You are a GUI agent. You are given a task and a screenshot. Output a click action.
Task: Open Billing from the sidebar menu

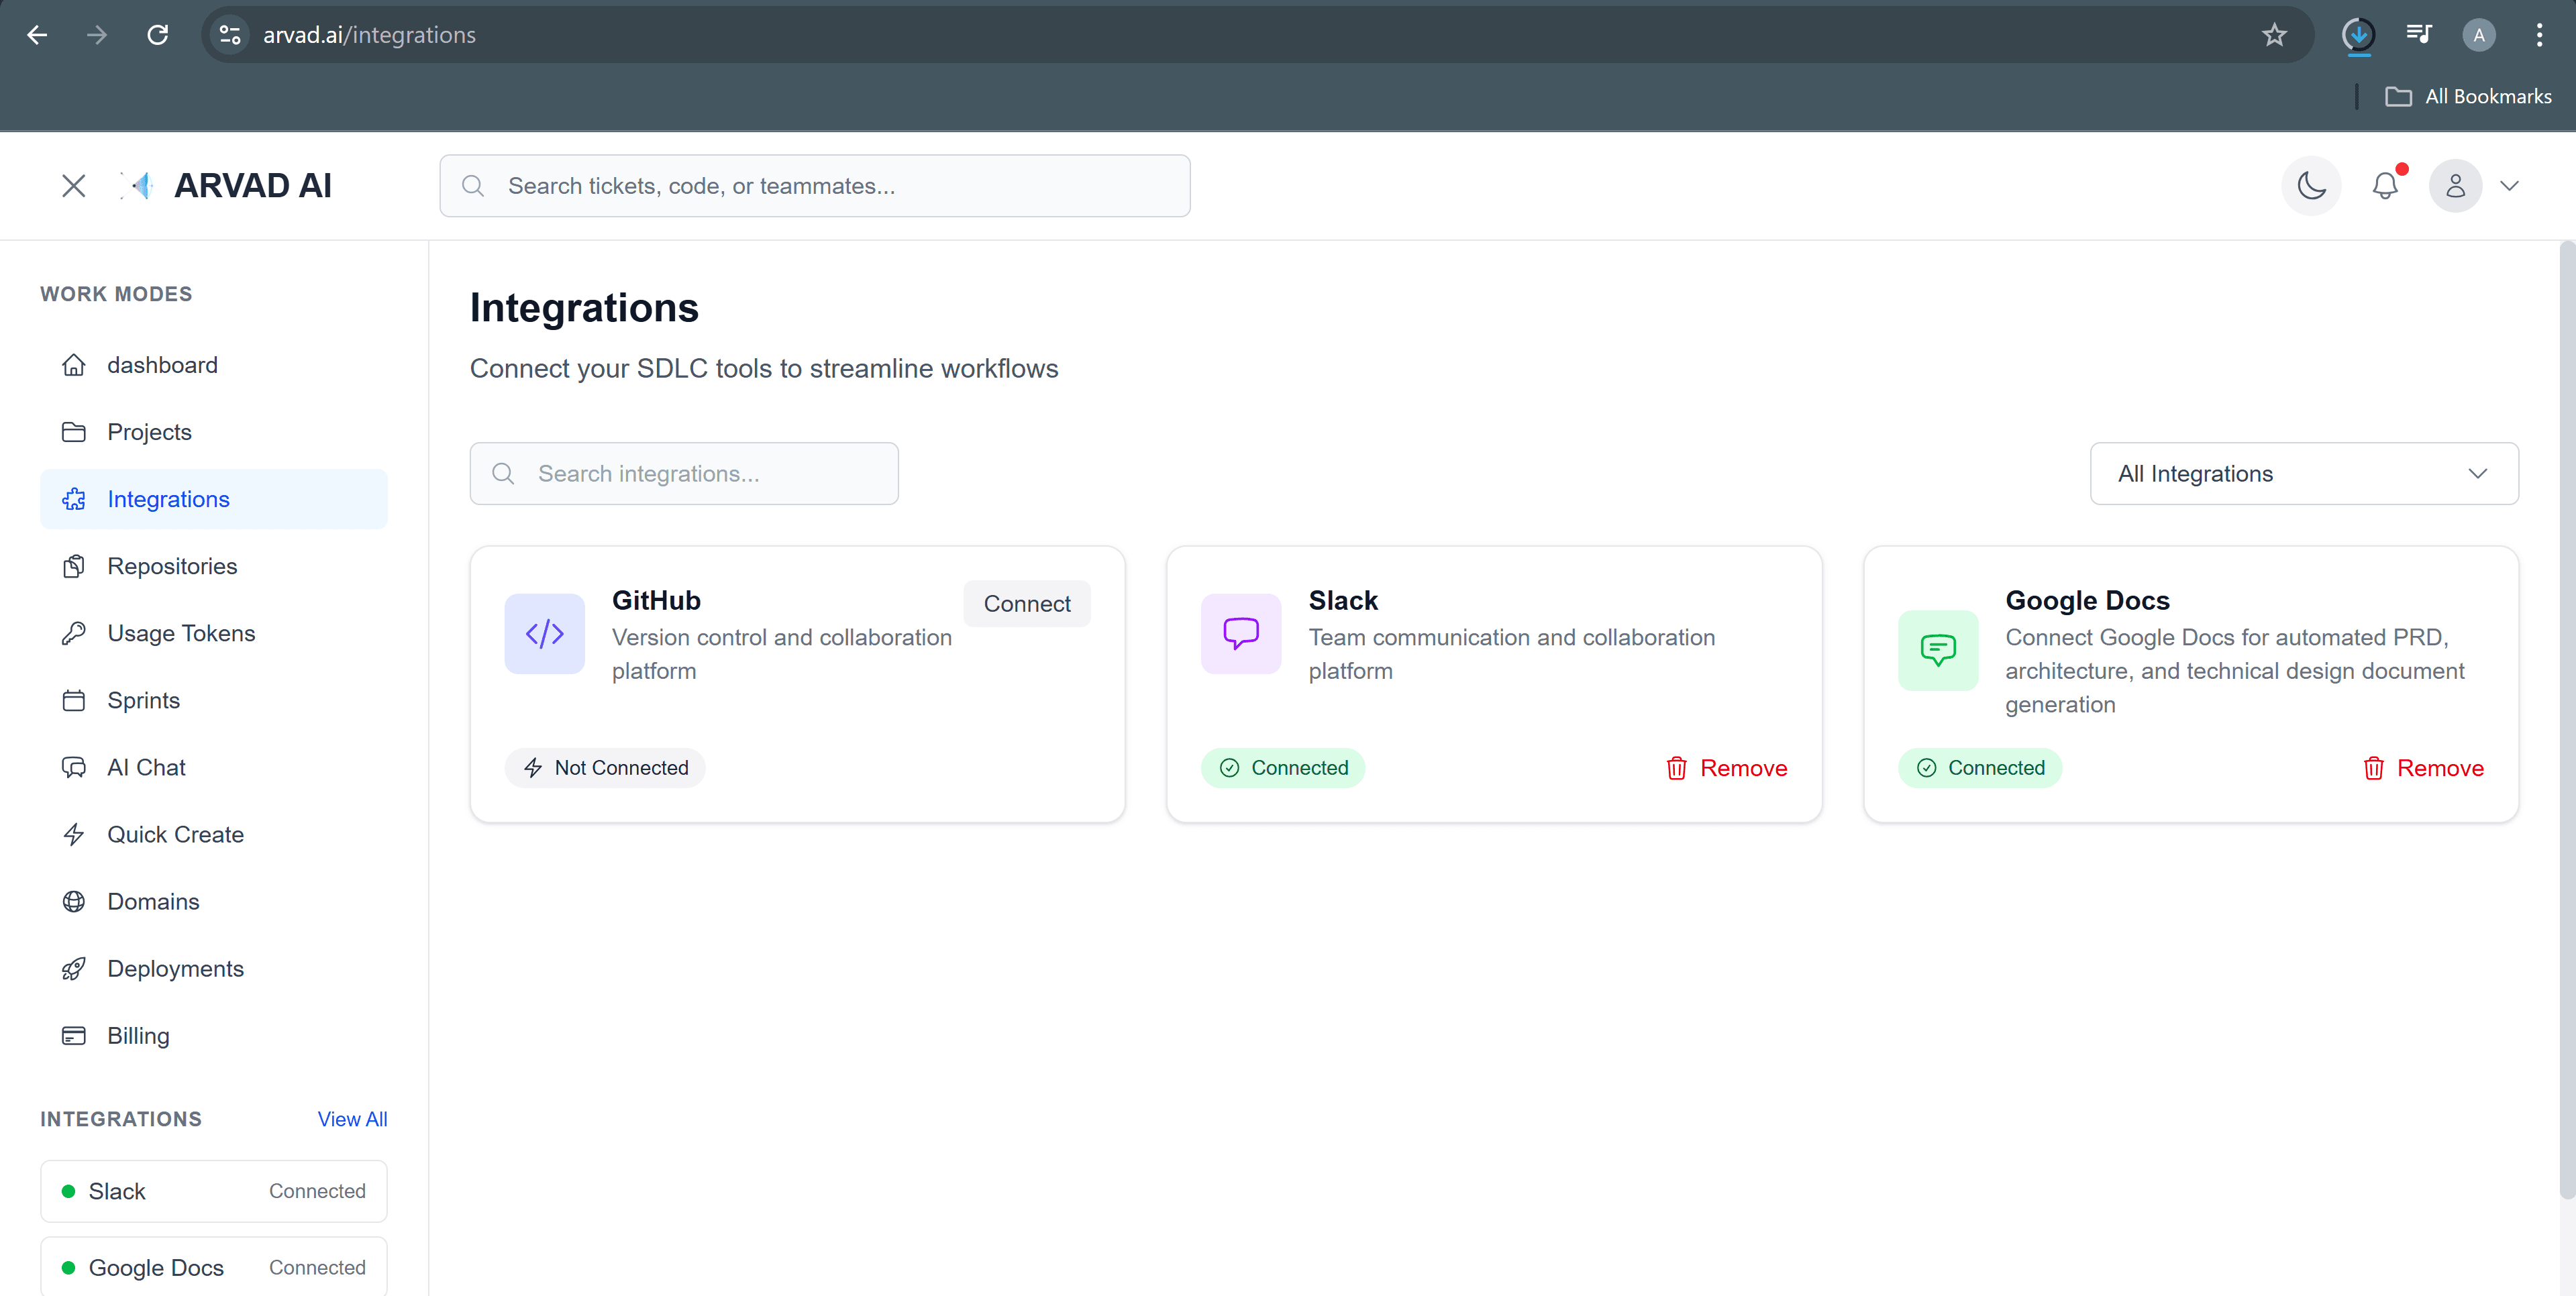click(x=138, y=1035)
